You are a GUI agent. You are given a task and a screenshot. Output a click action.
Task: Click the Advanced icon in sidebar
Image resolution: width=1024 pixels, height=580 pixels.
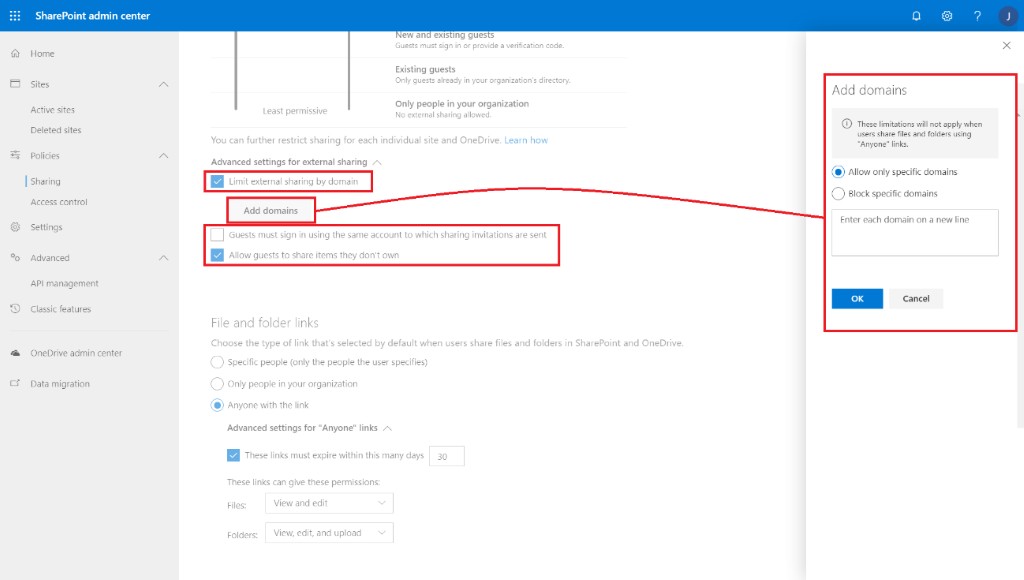[15, 258]
